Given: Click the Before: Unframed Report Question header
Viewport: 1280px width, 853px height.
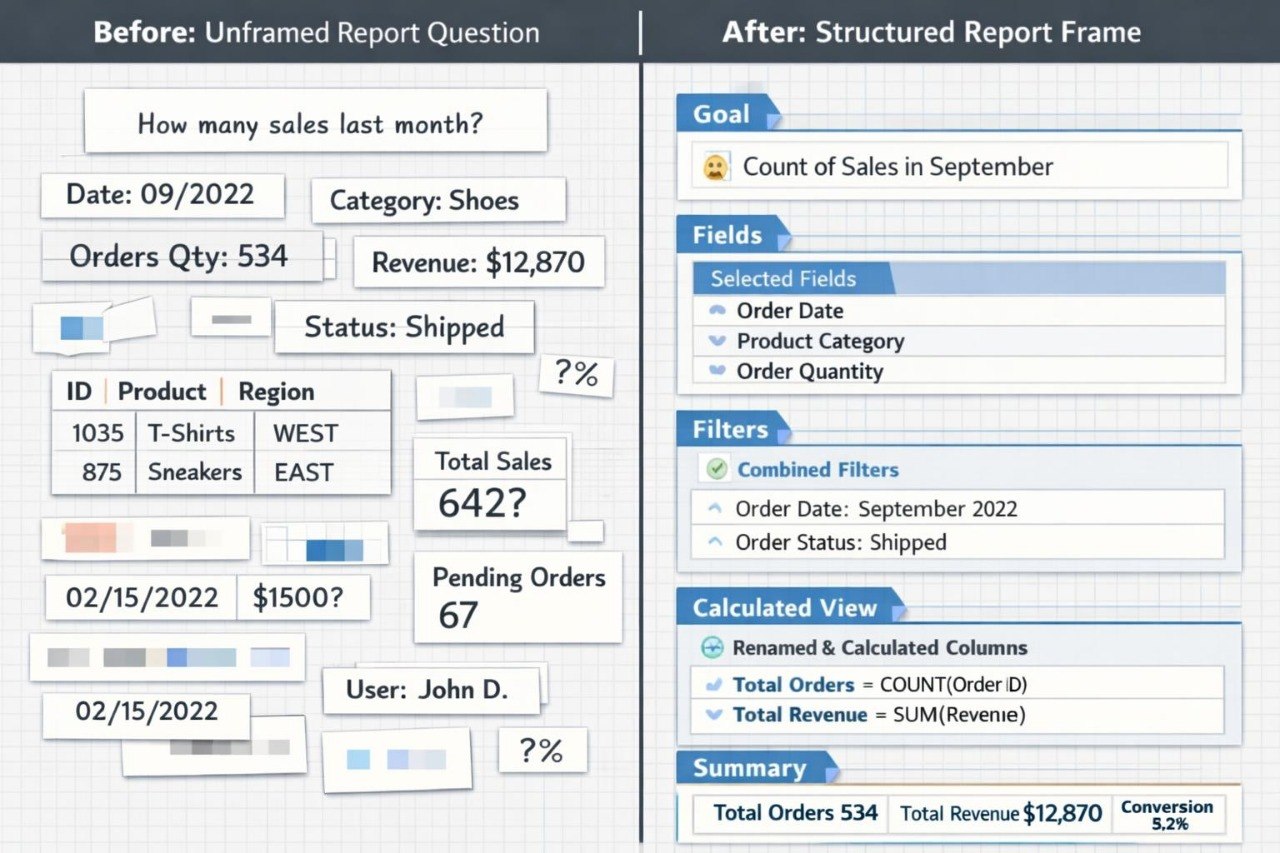Looking at the screenshot, I should pyautogui.click(x=317, y=31).
